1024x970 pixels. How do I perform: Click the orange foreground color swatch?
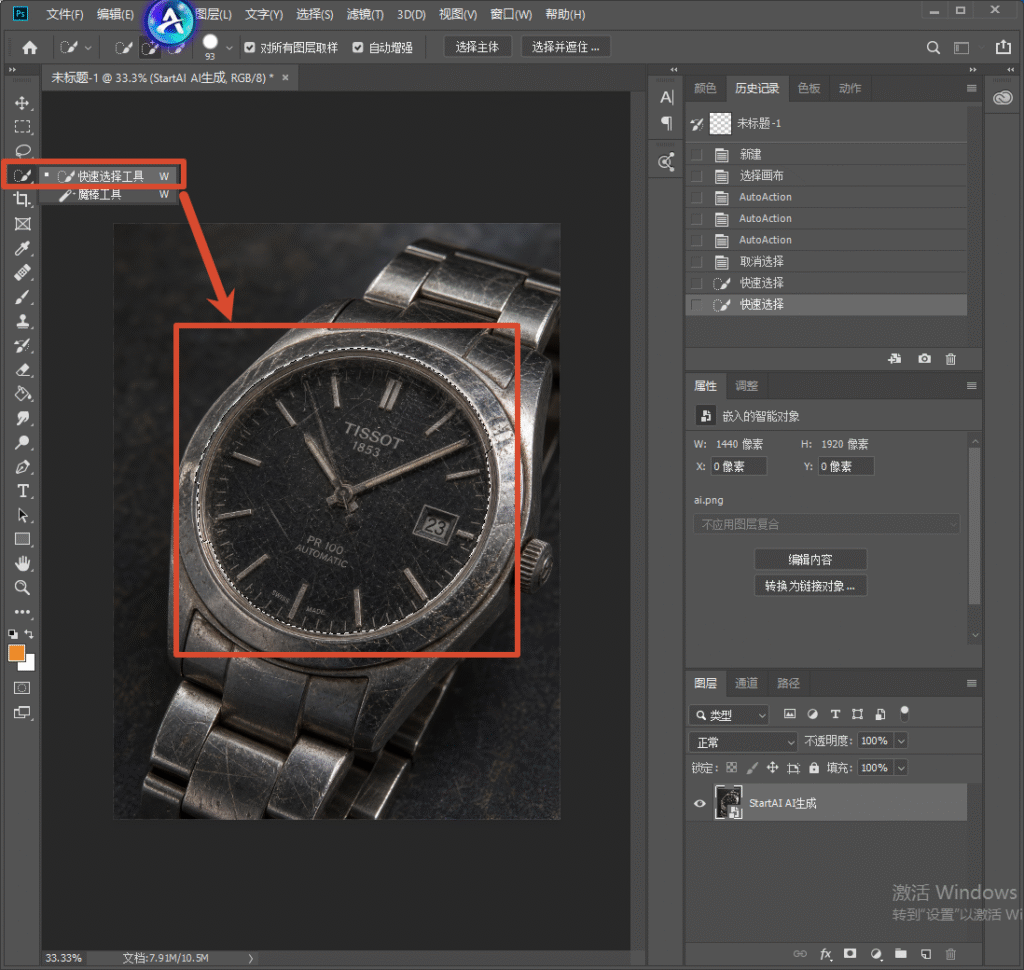tap(16, 653)
